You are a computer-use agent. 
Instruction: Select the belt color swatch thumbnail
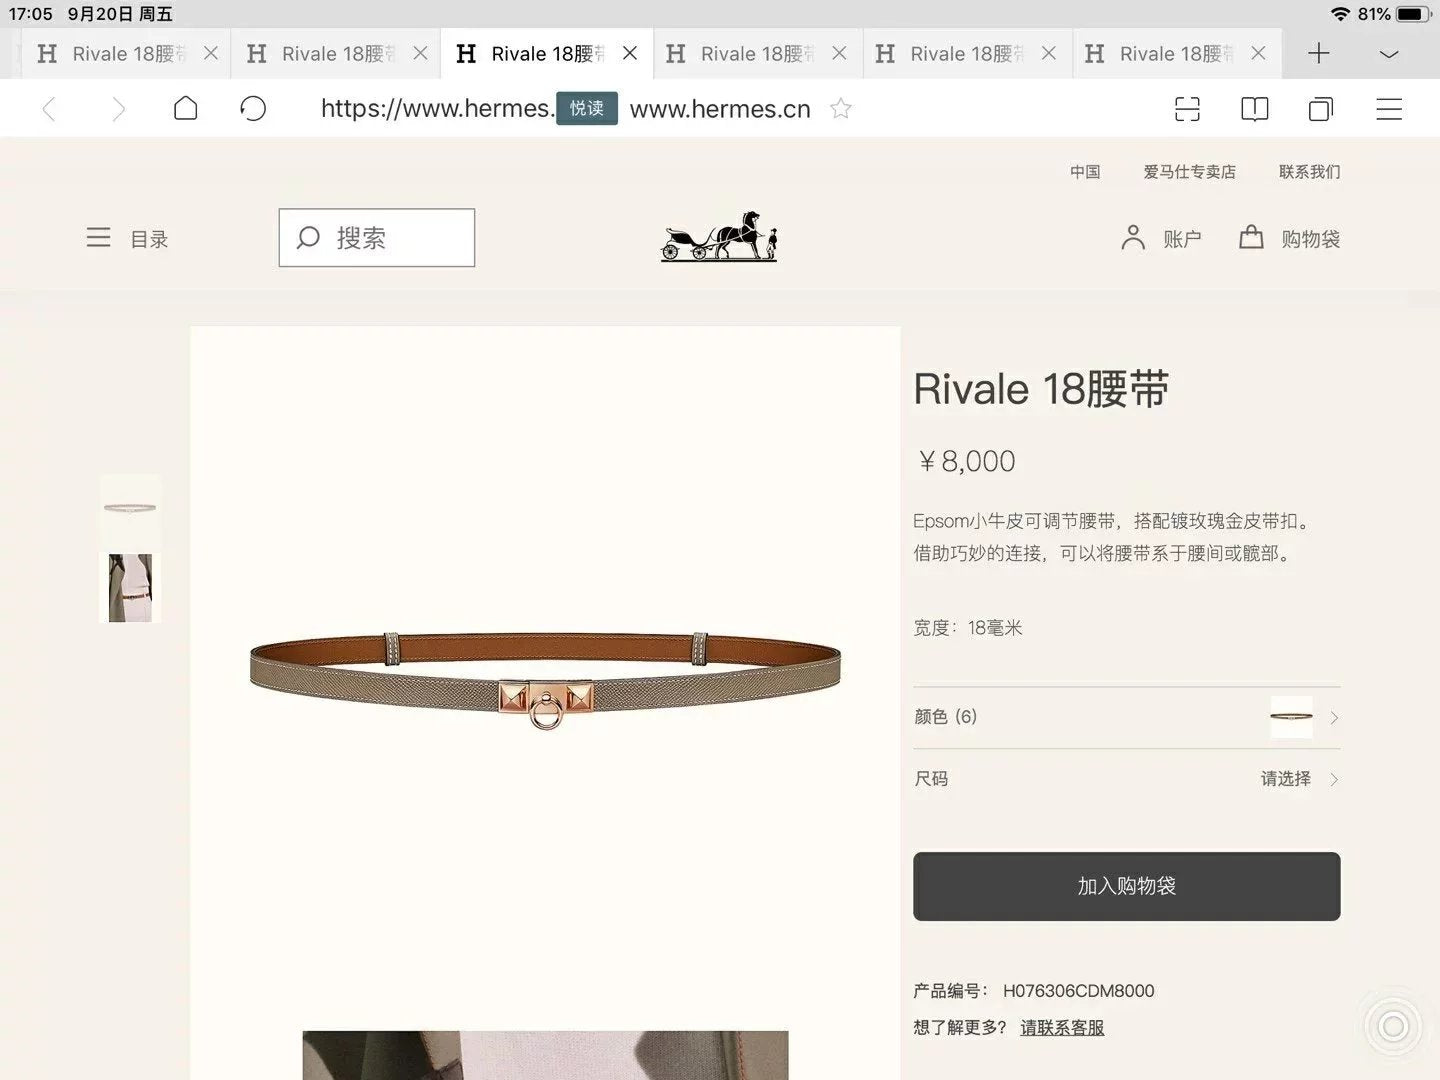pyautogui.click(x=1291, y=717)
